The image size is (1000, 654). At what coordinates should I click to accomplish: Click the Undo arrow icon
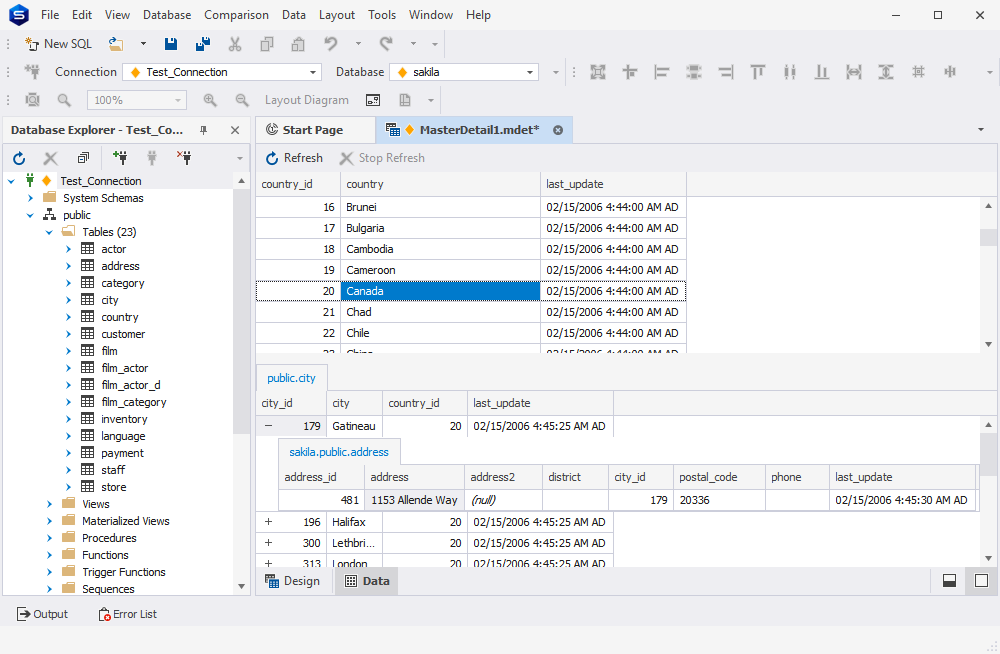[x=330, y=43]
